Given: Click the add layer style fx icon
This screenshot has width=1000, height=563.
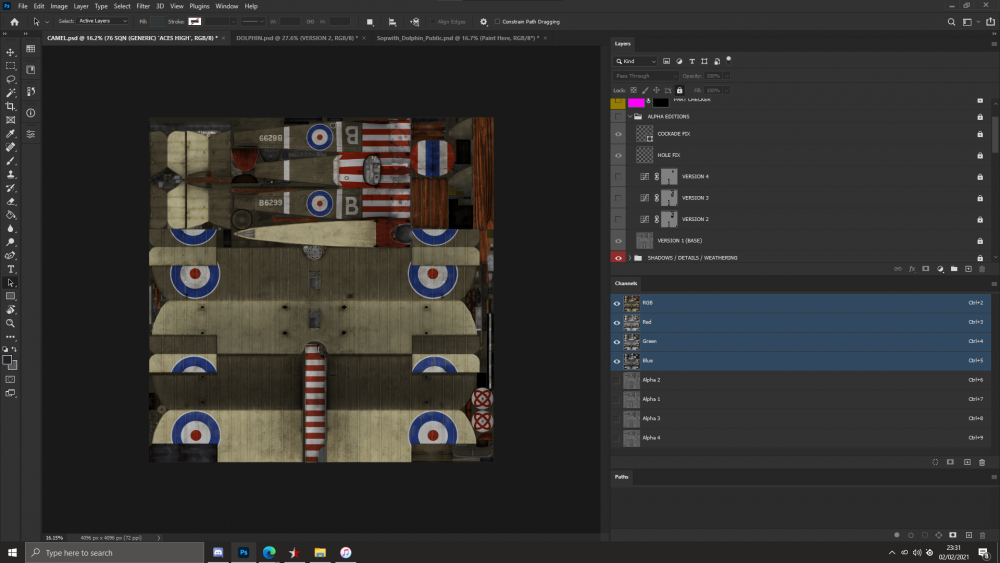Looking at the screenshot, I should pyautogui.click(x=912, y=269).
